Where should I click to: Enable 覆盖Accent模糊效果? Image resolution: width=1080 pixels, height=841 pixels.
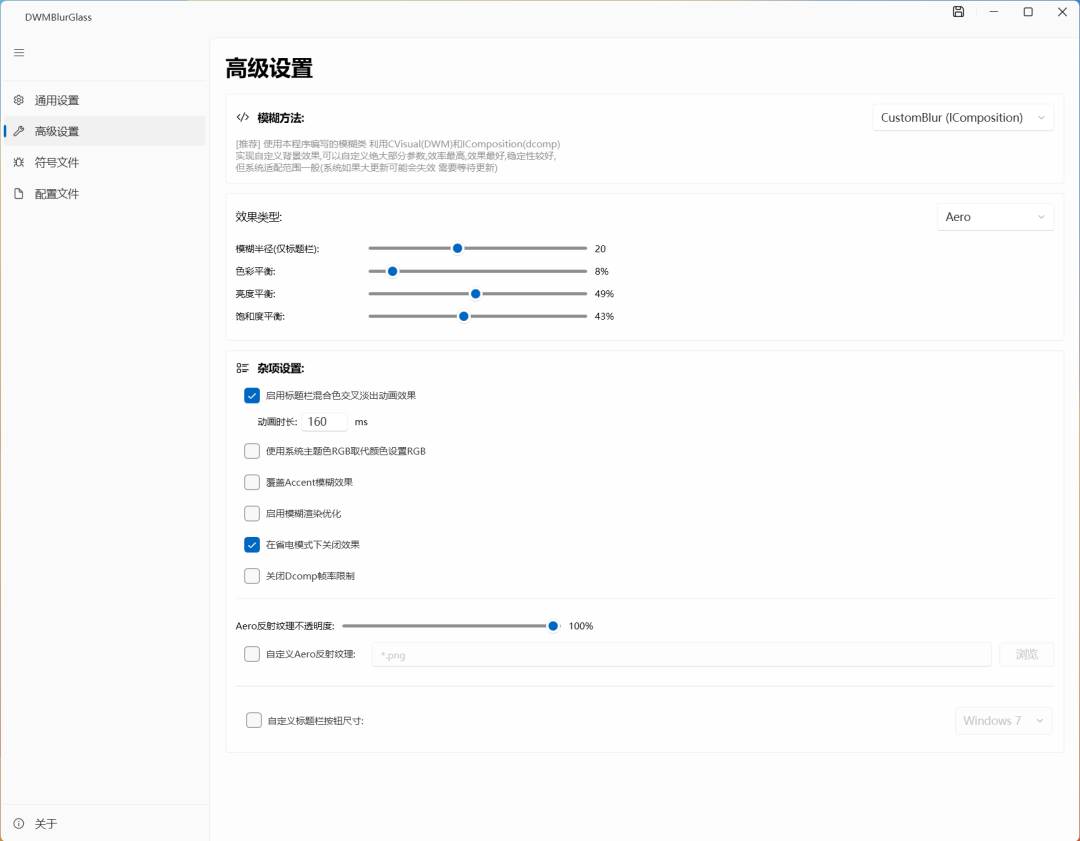coord(252,482)
